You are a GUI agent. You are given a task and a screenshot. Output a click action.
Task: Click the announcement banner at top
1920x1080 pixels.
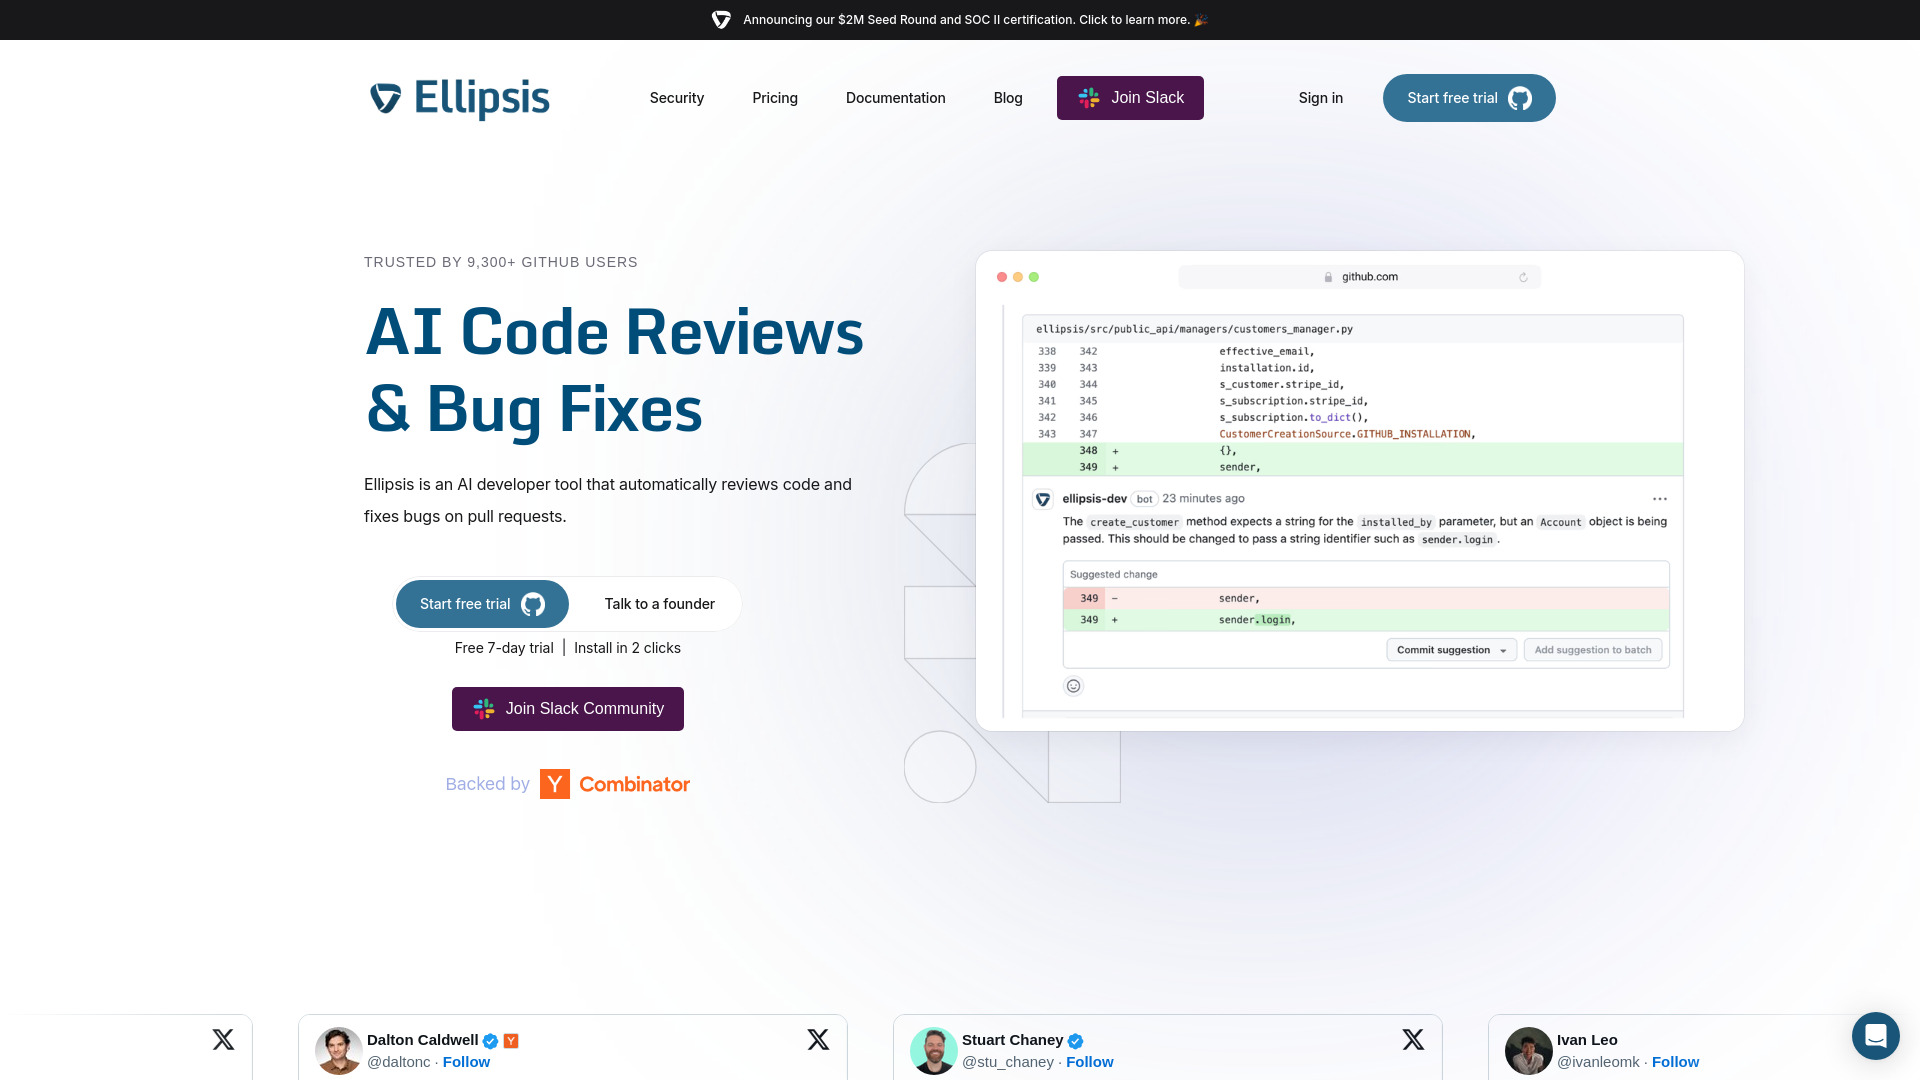pos(960,20)
